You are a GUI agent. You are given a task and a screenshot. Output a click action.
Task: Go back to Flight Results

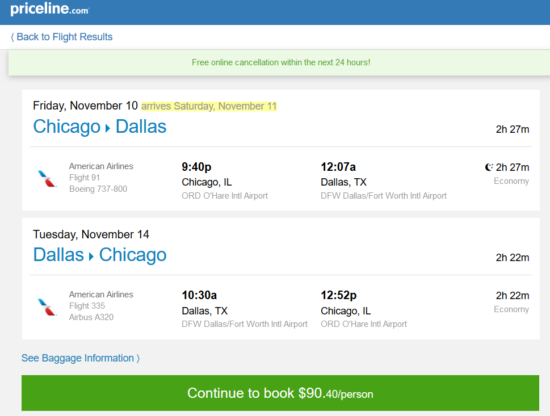click(61, 37)
